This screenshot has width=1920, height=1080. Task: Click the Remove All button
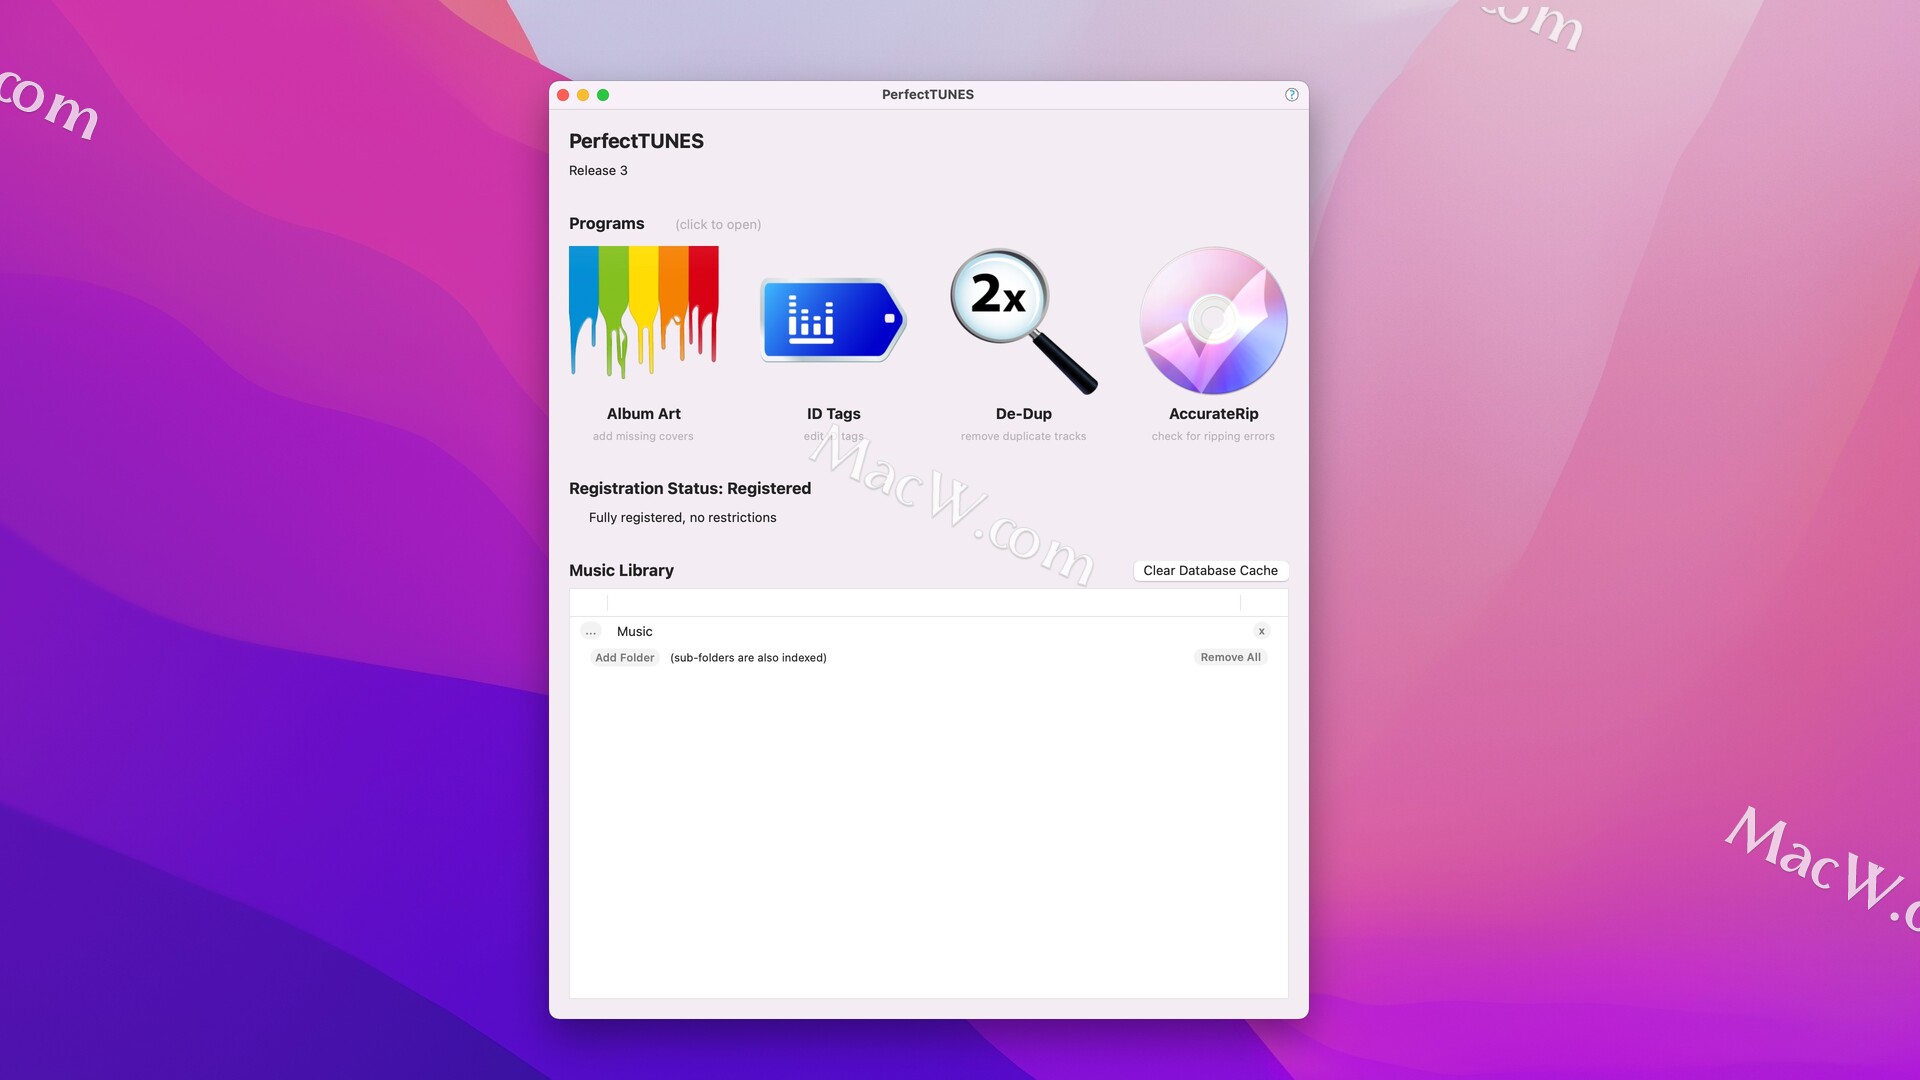(1230, 658)
